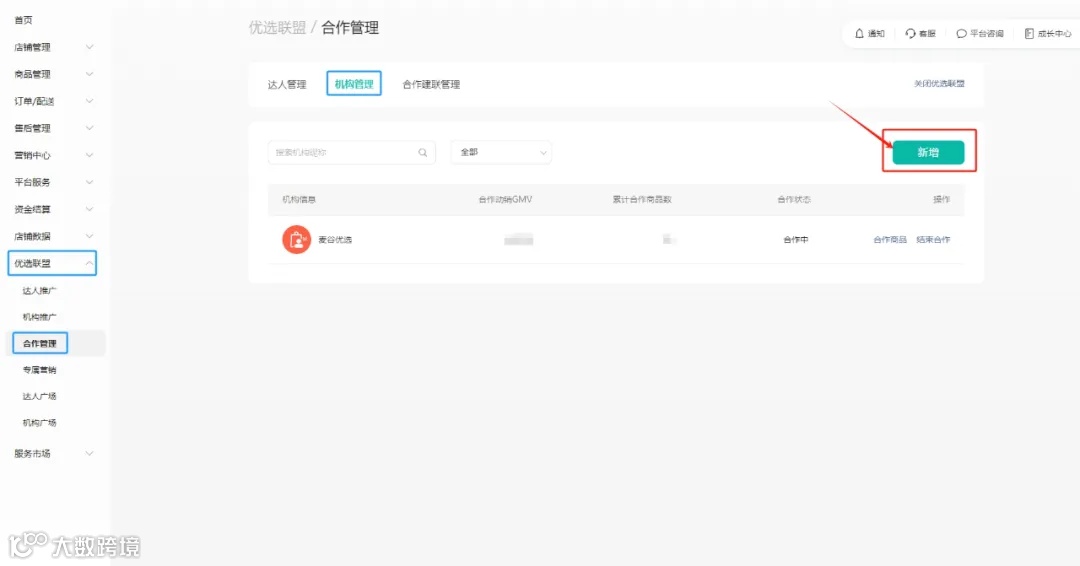Click the search magnifier in the search box

click(422, 152)
